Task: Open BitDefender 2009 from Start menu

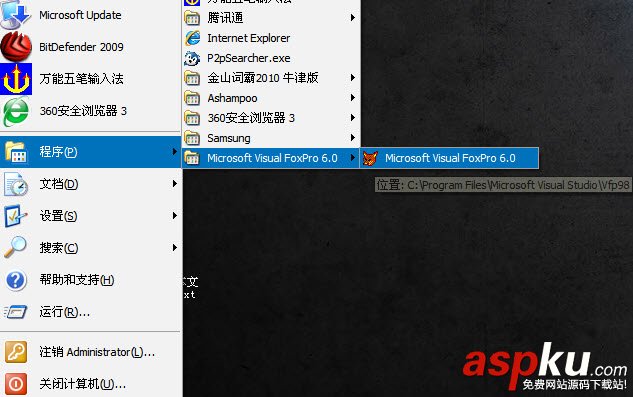Action: click(x=90, y=47)
